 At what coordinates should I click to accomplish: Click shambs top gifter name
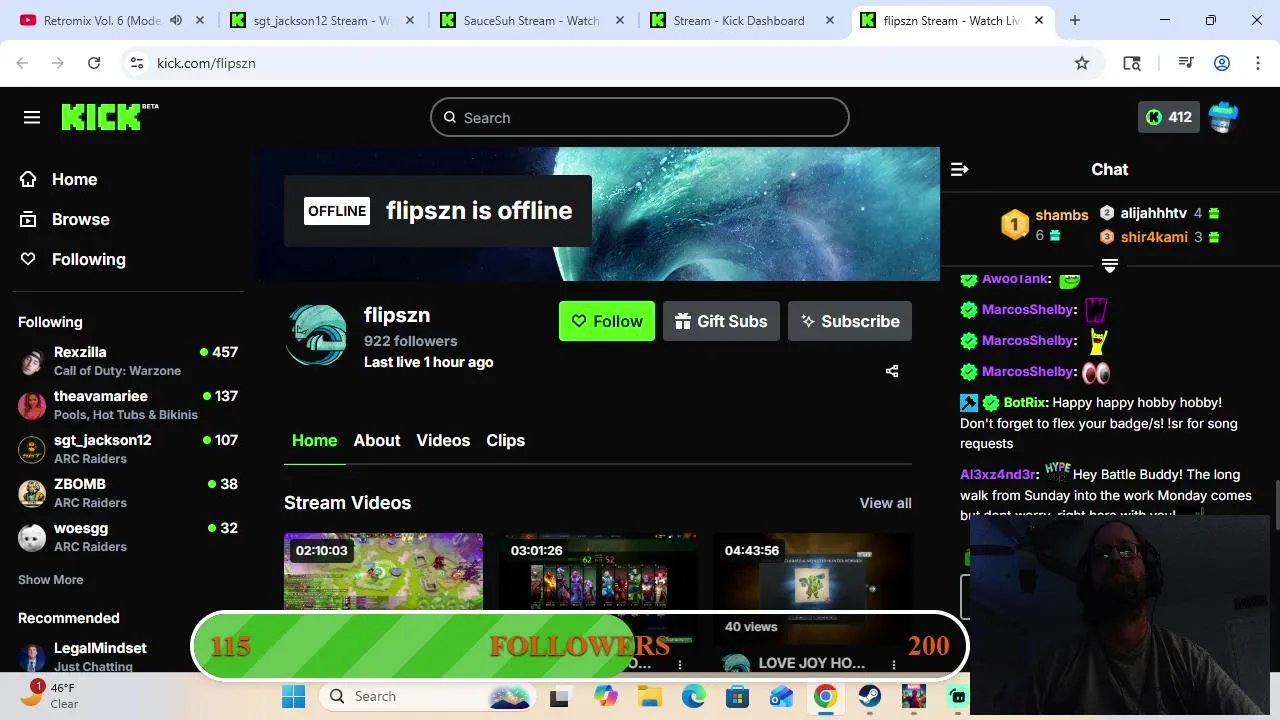tap(1061, 215)
